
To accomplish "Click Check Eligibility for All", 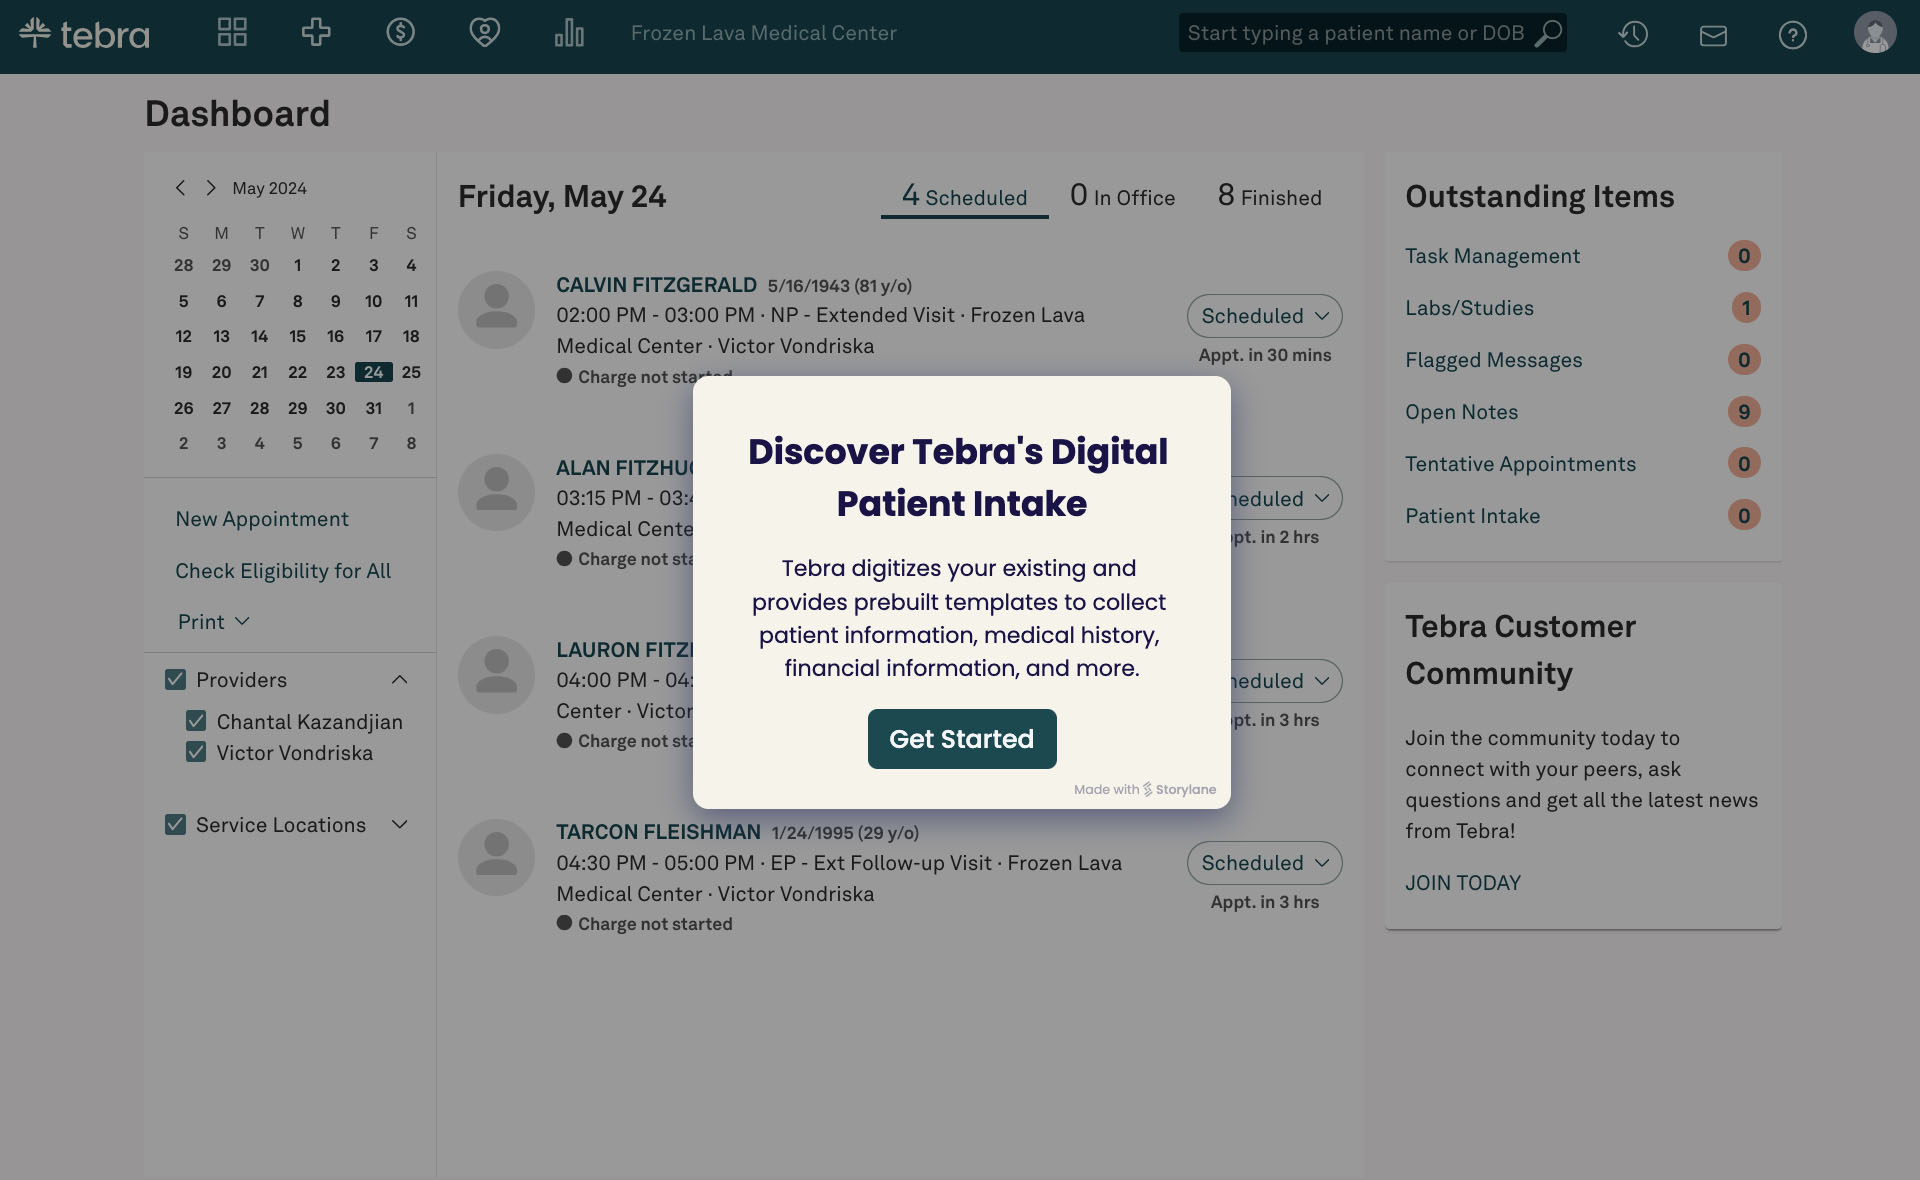I will coord(283,571).
